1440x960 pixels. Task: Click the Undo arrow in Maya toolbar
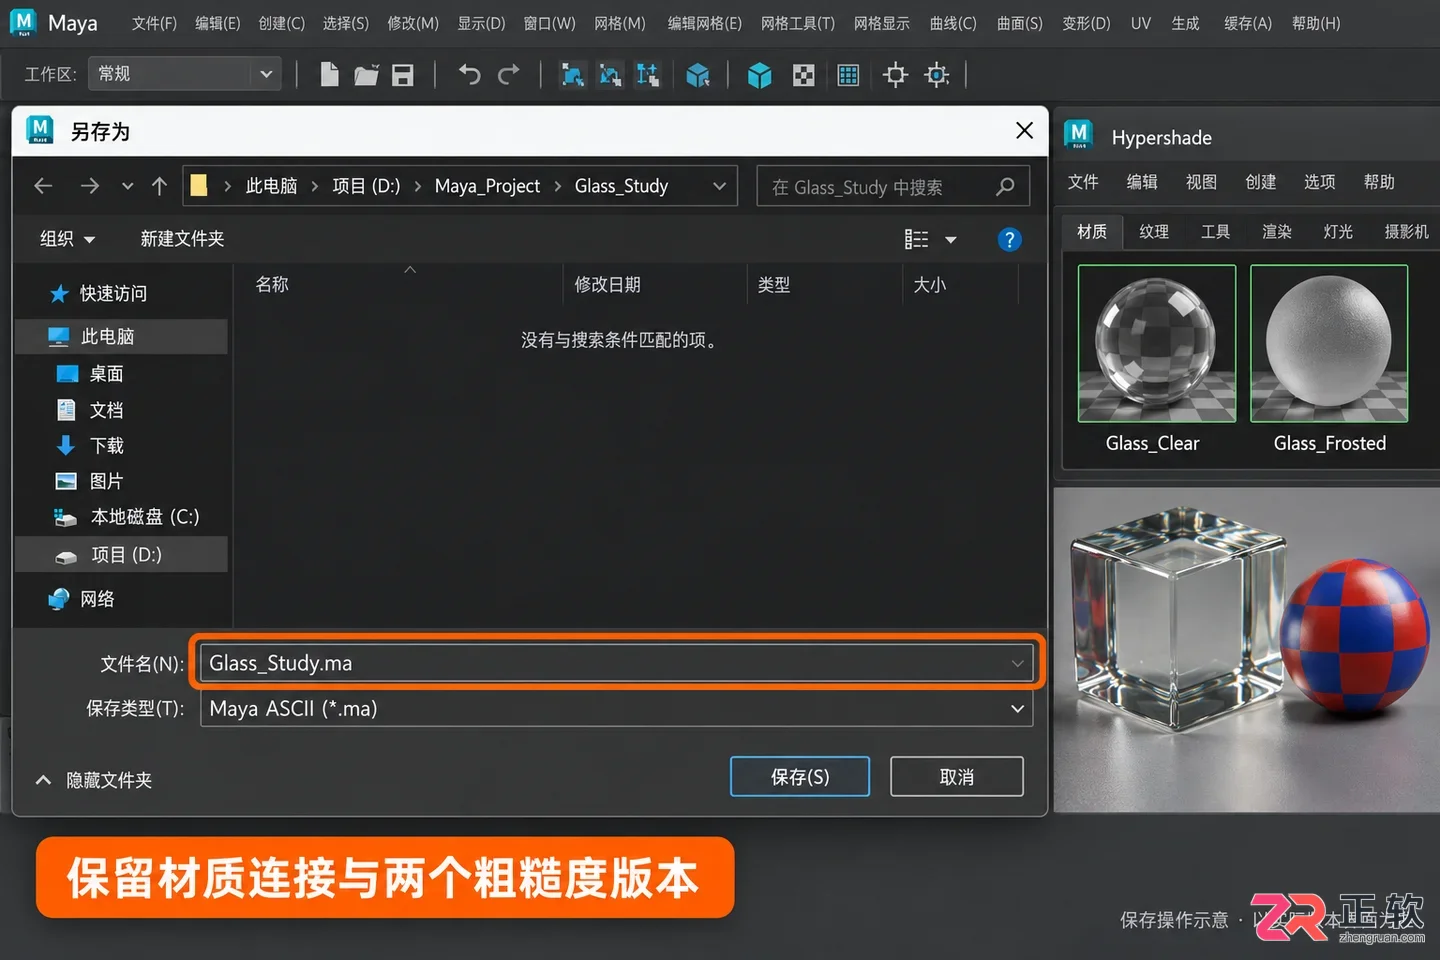469,74
